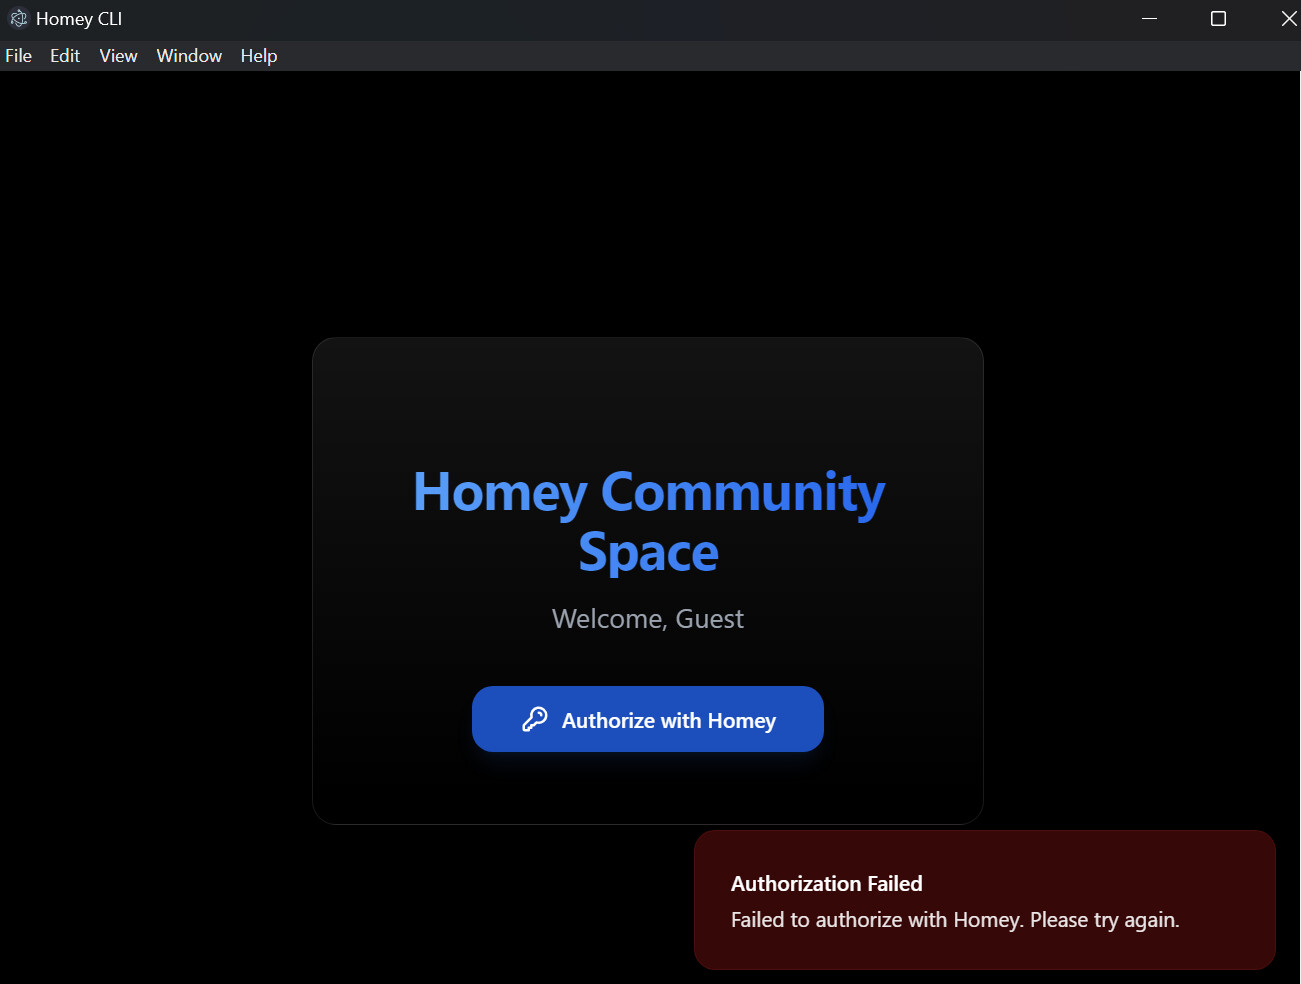Click the 'Failed to authorize with Homey' message

point(955,920)
